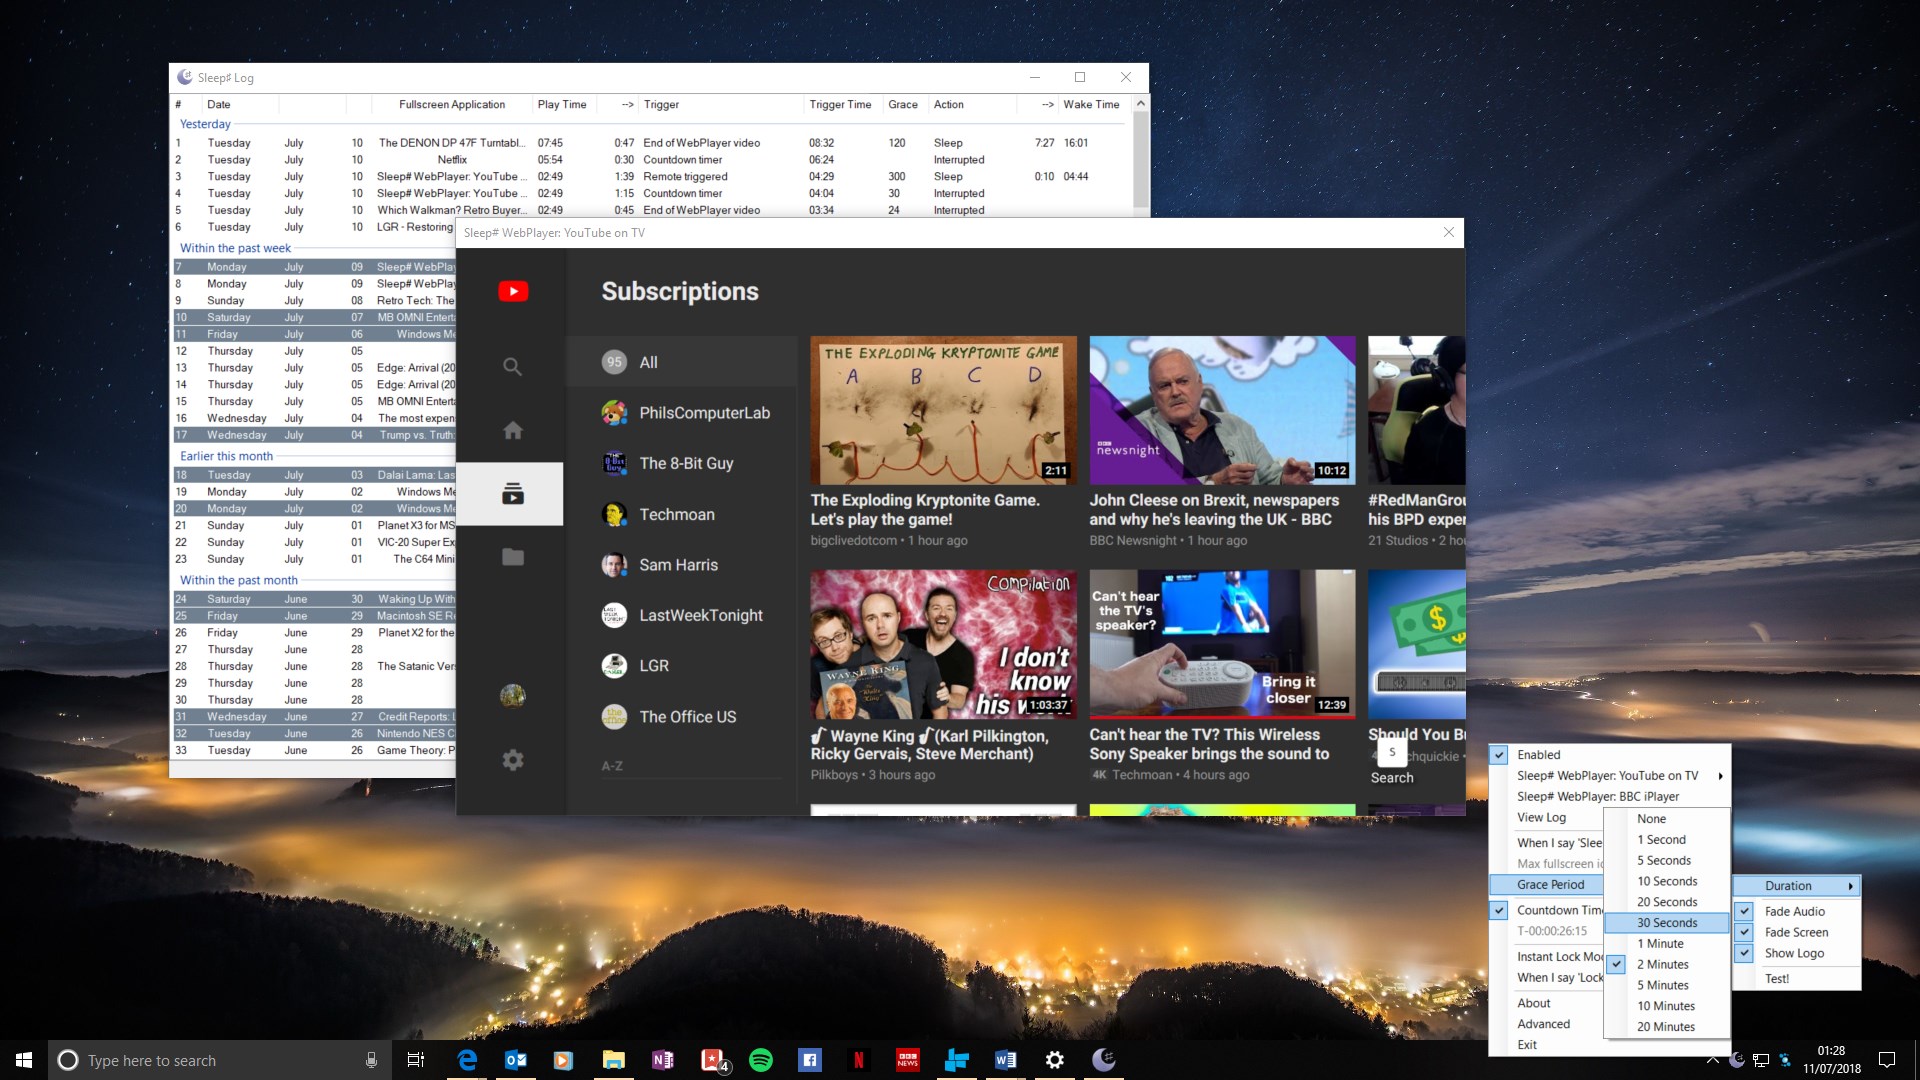Open the John Cleese on Brexit video thumbnail

tap(1221, 410)
